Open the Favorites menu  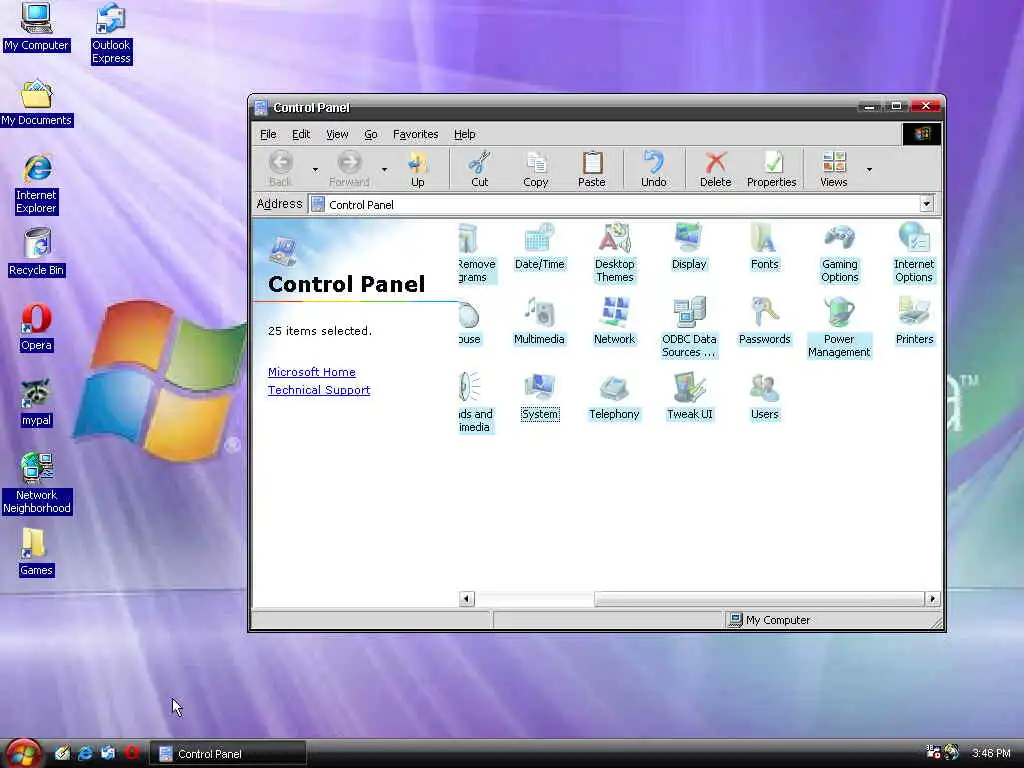415,134
